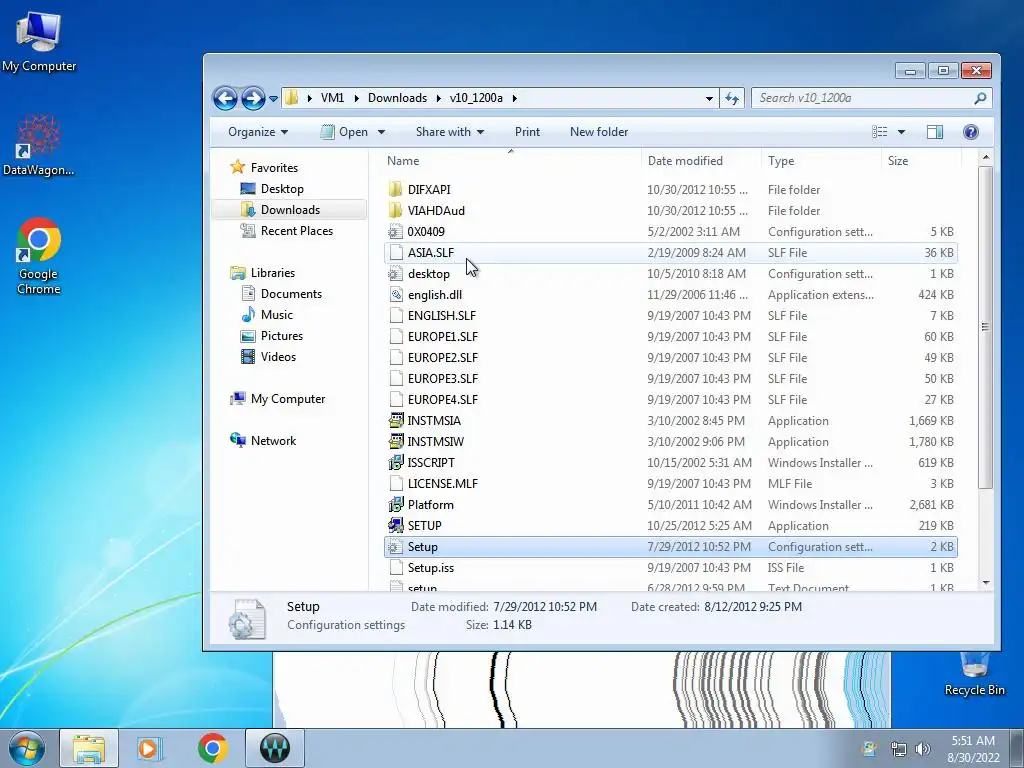
Task: Select the Platform installer package icon
Action: click(x=395, y=505)
